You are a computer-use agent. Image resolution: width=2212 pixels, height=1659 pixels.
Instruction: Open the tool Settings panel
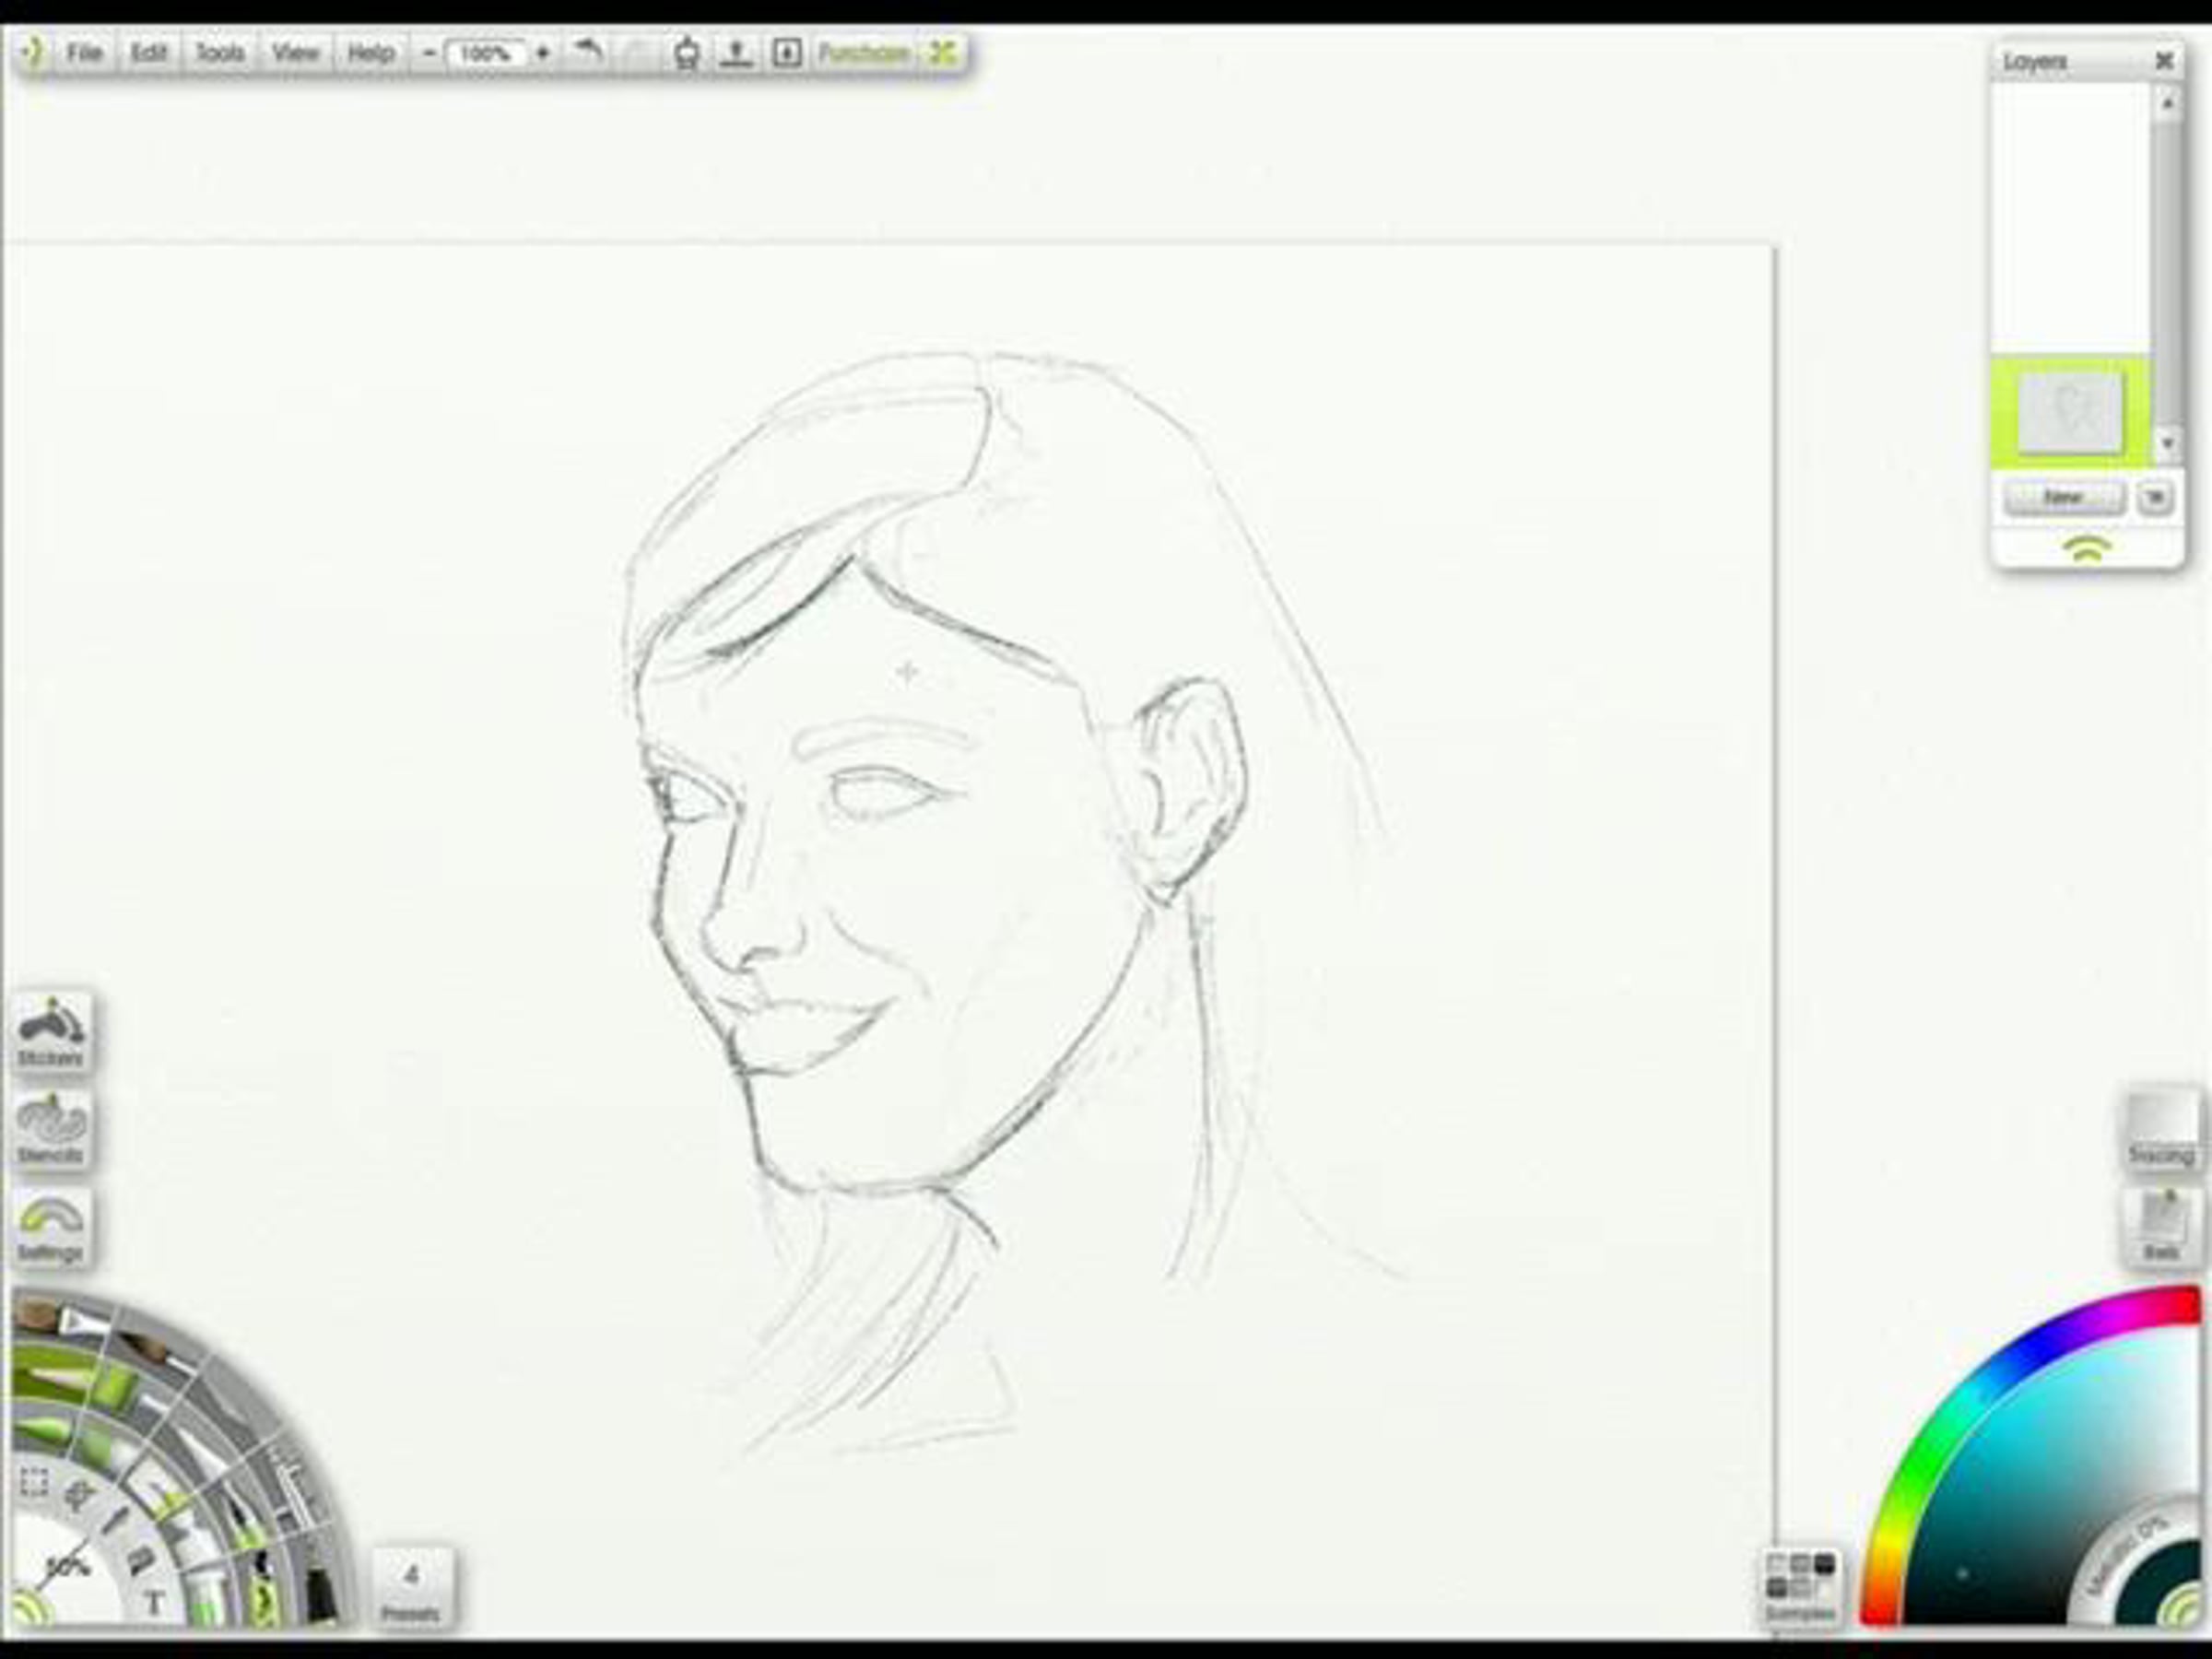coord(52,1228)
